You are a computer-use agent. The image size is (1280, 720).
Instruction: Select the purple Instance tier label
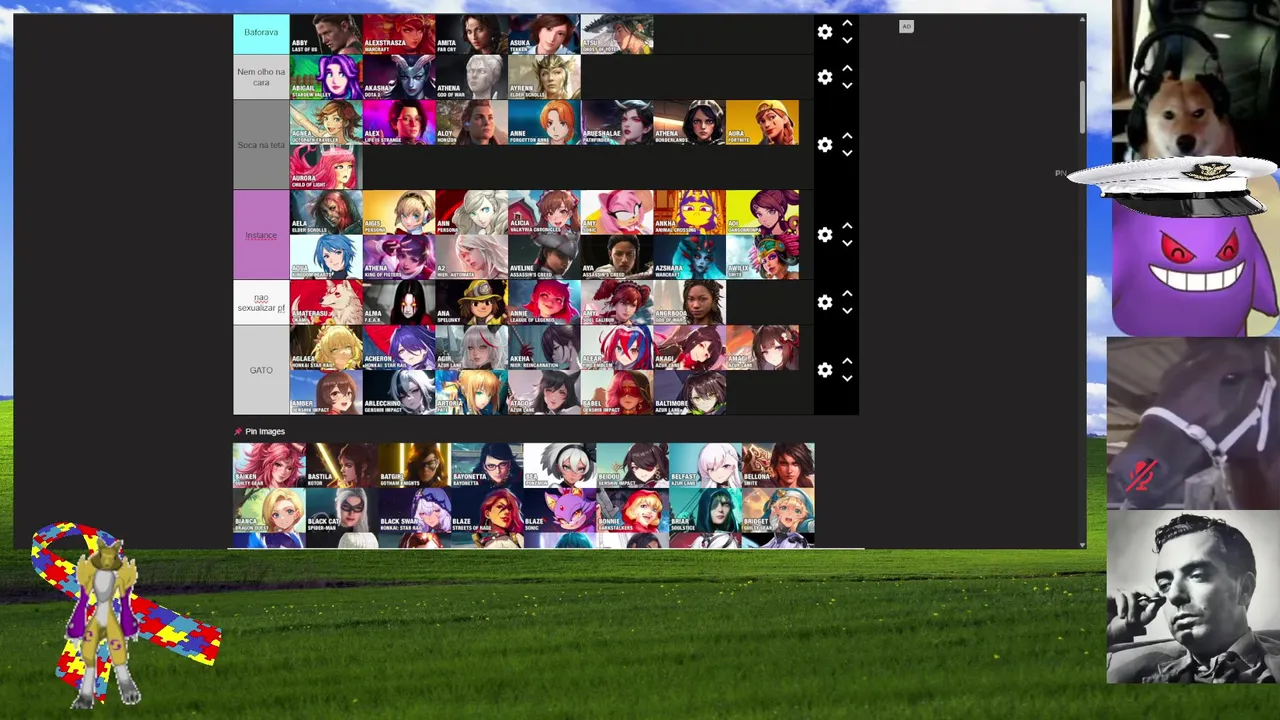[x=261, y=235]
